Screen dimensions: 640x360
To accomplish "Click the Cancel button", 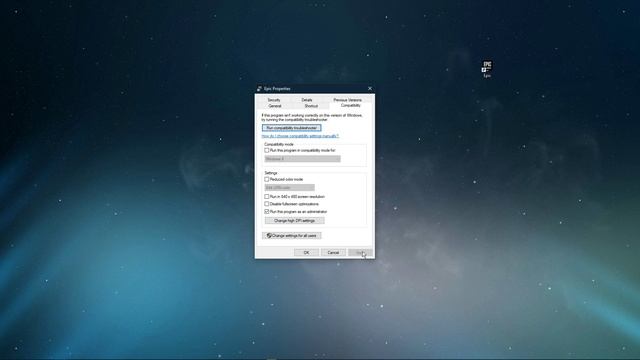I will coord(333,253).
